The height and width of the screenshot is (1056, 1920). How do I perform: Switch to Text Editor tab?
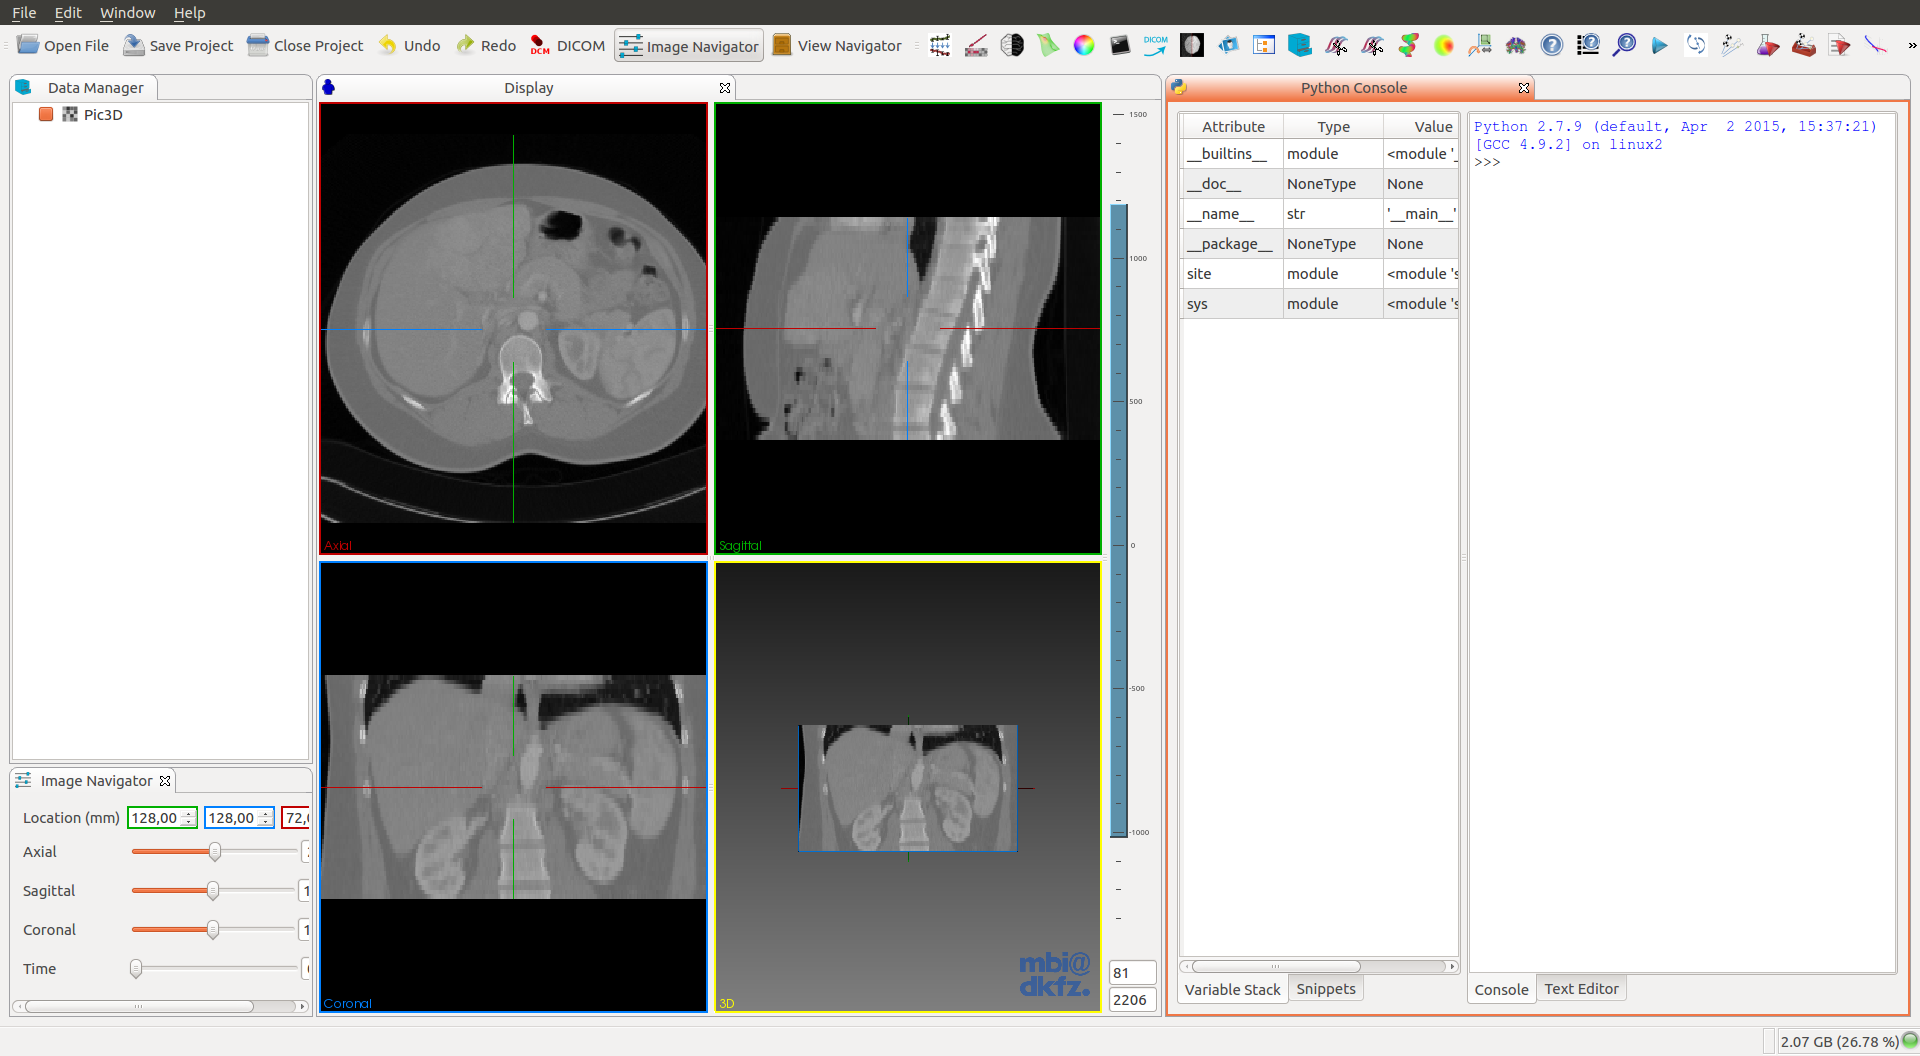click(x=1581, y=988)
